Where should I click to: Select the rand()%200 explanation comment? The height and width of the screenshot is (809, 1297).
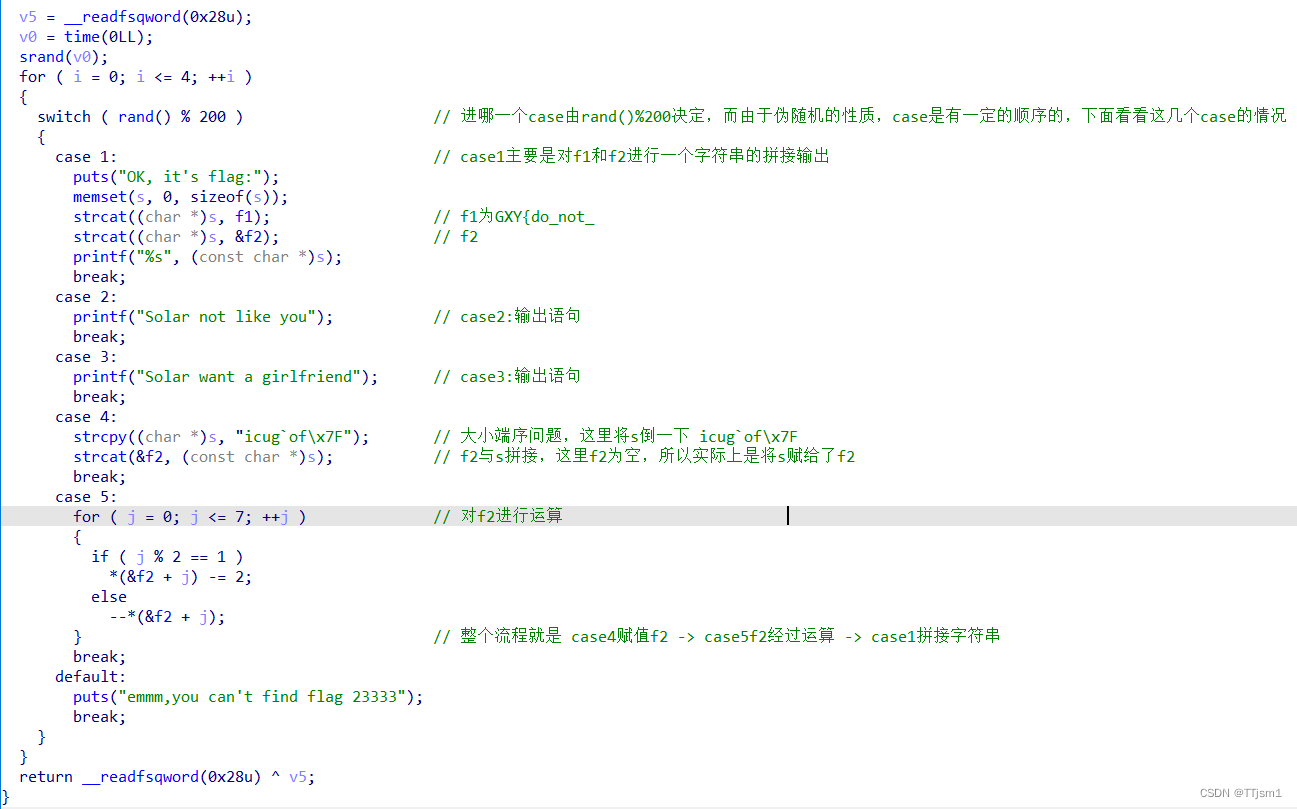[860, 117]
